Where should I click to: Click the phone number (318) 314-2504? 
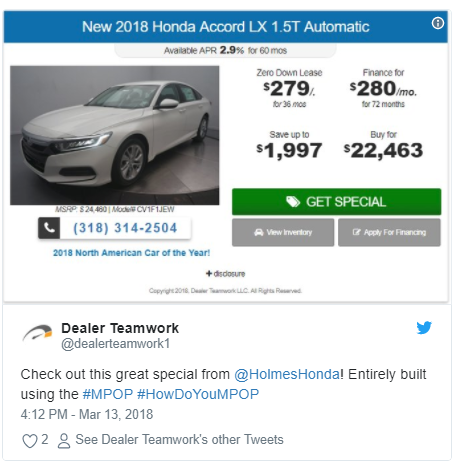tap(125, 228)
